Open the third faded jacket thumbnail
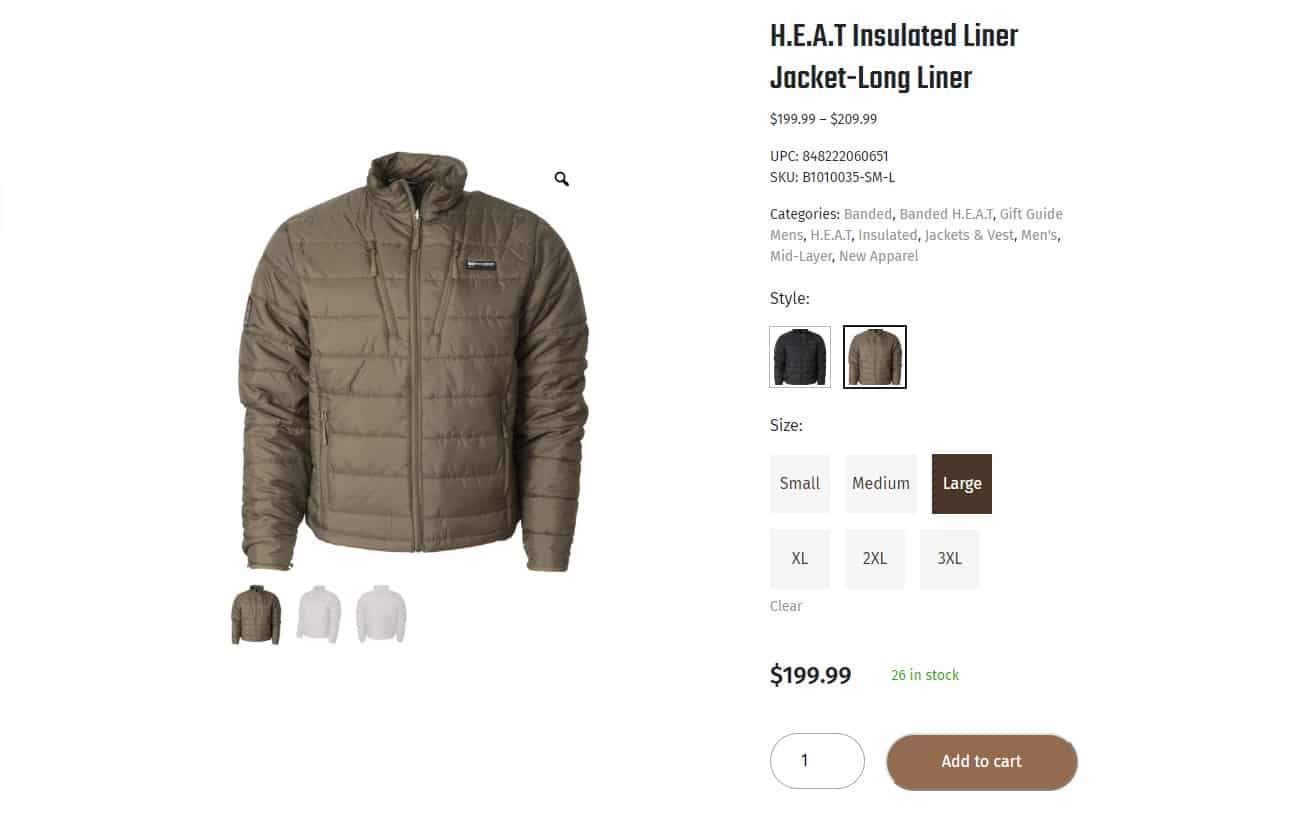This screenshot has height=820, width=1300. click(x=381, y=615)
